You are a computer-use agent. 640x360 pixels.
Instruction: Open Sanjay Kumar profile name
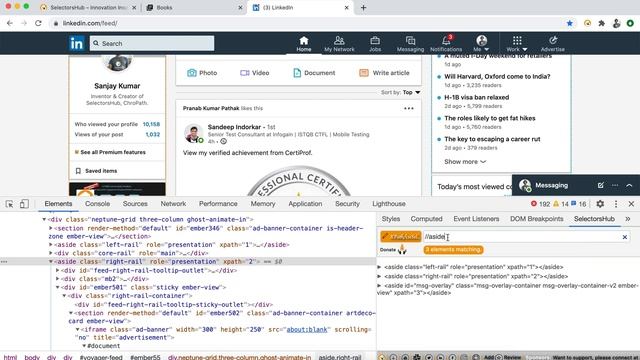click(117, 86)
